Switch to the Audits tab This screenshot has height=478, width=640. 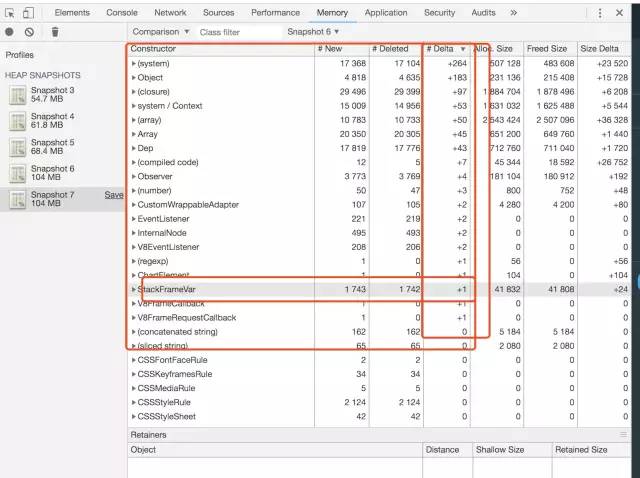(483, 13)
